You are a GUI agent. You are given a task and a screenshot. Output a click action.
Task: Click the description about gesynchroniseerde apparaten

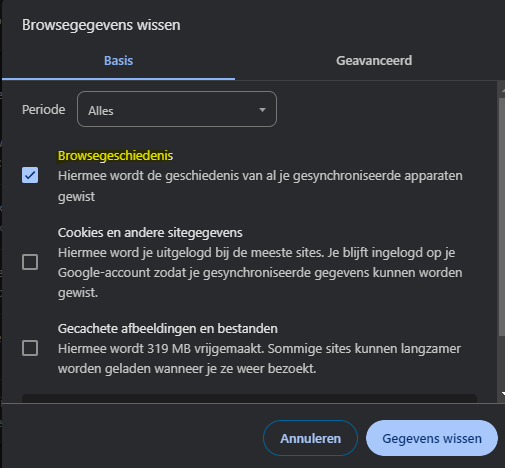[260, 186]
